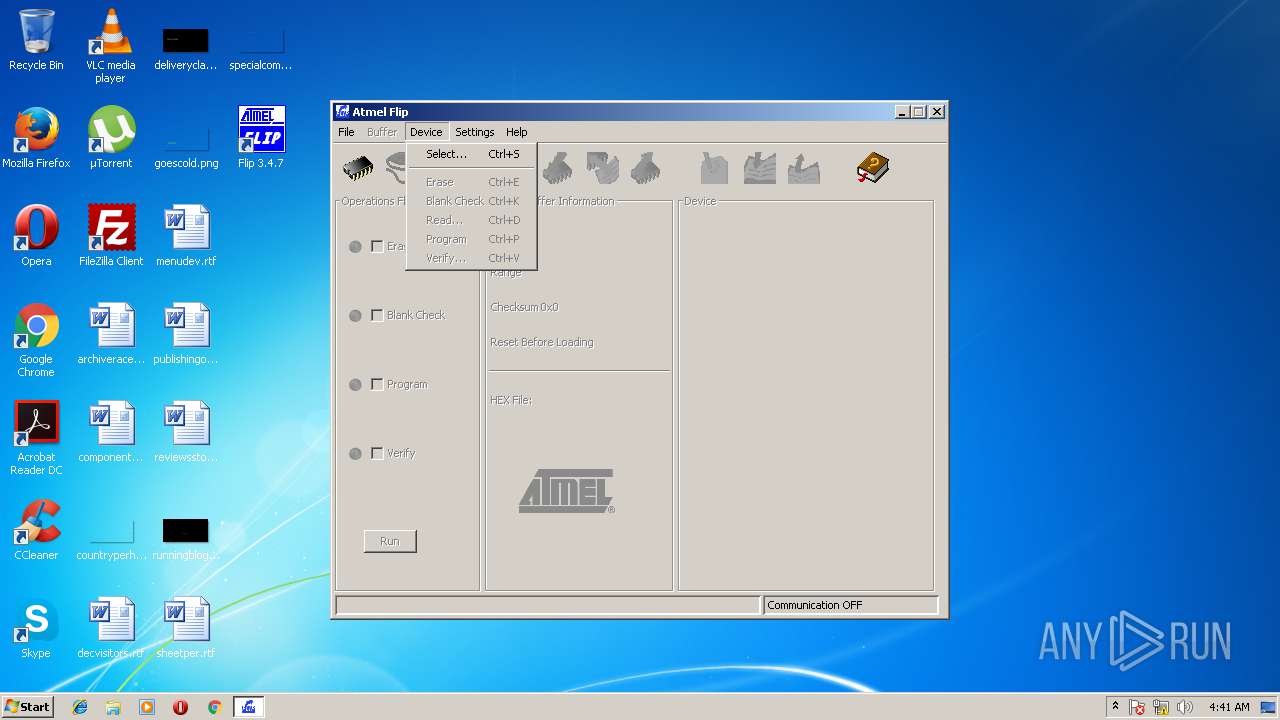Image resolution: width=1280 pixels, height=720 pixels.
Task: Close the open Device menu
Action: (426, 132)
